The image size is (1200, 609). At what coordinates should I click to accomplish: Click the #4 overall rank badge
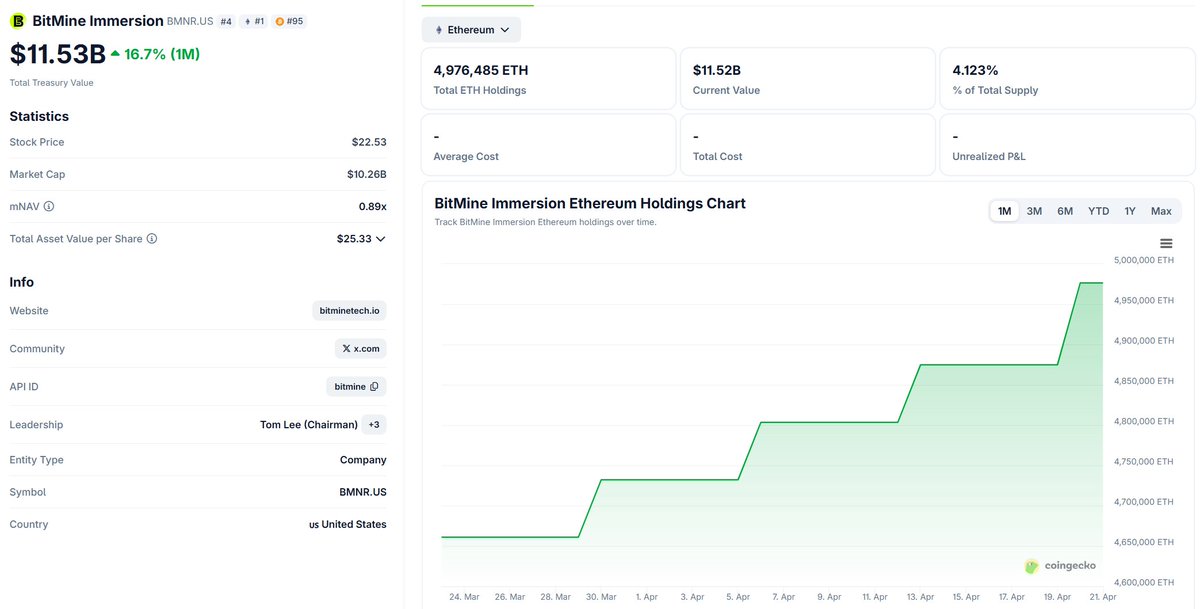point(226,21)
